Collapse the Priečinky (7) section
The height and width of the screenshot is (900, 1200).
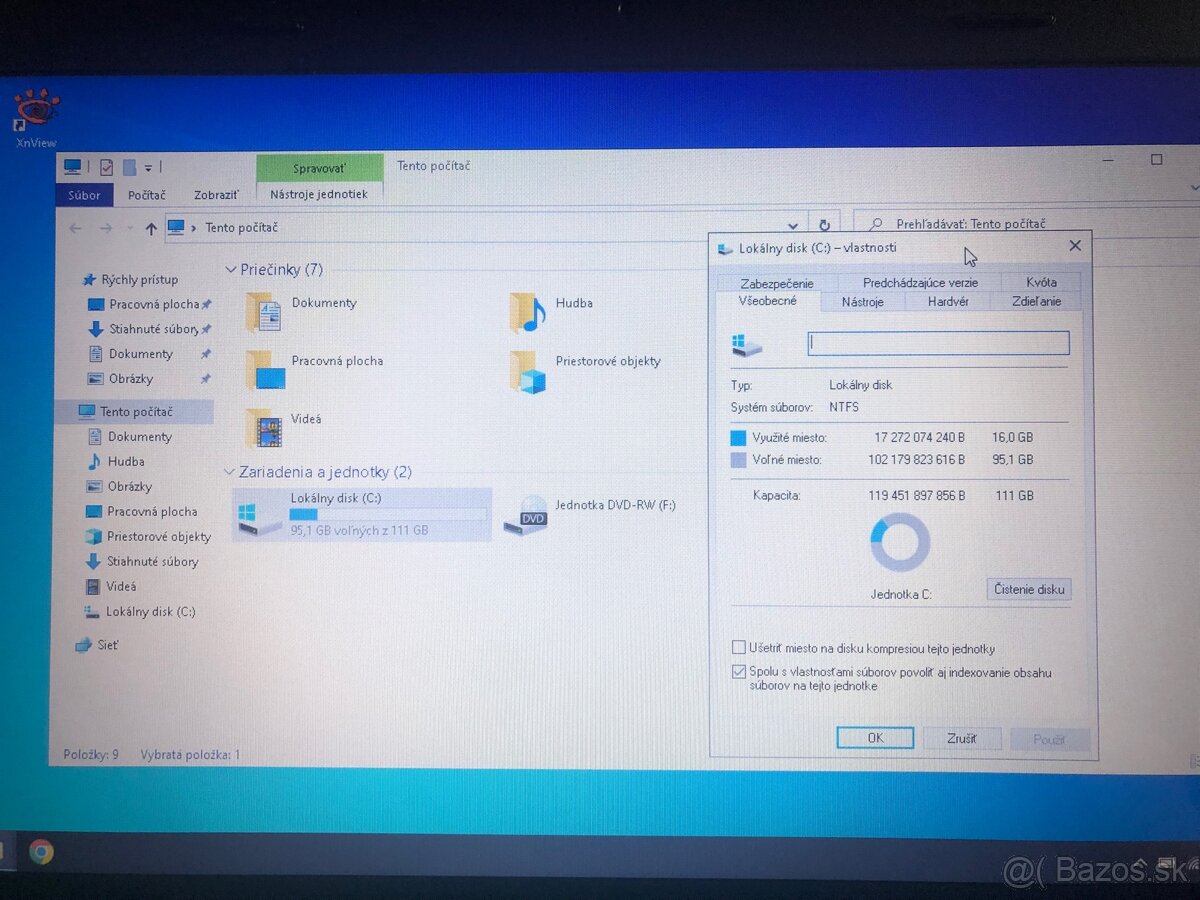pos(230,269)
